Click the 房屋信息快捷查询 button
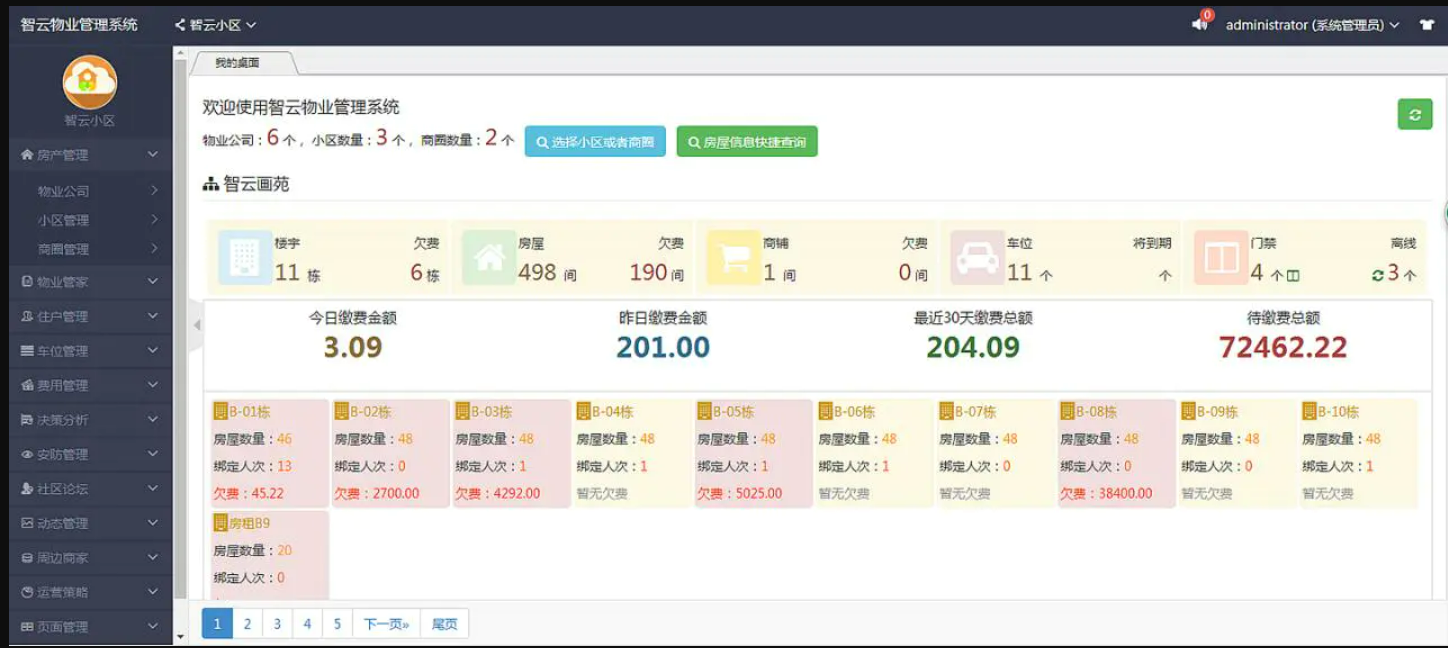 pyautogui.click(x=747, y=142)
